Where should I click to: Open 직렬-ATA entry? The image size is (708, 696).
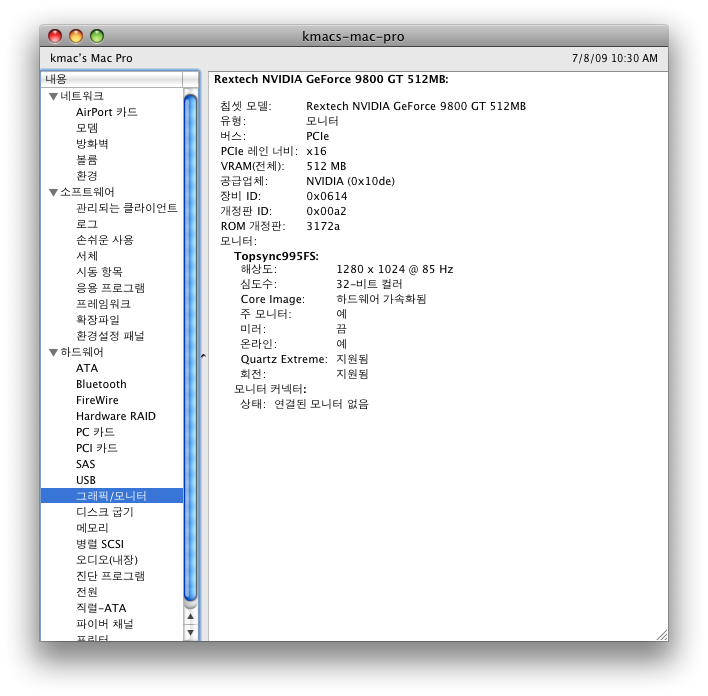[x=101, y=608]
